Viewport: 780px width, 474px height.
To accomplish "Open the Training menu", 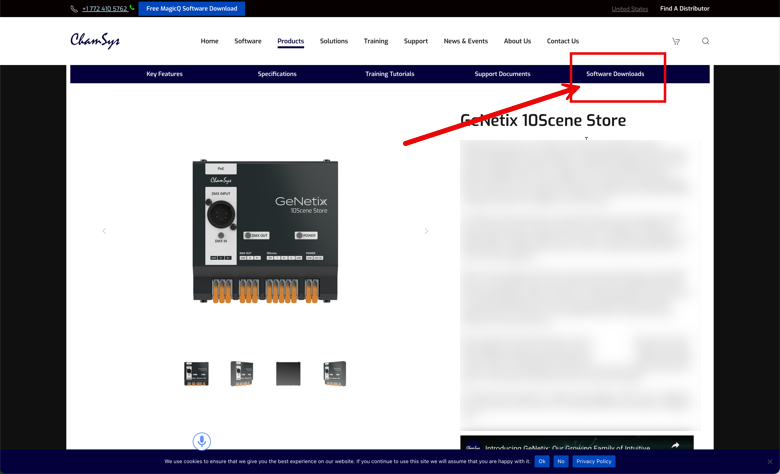I will click(376, 41).
